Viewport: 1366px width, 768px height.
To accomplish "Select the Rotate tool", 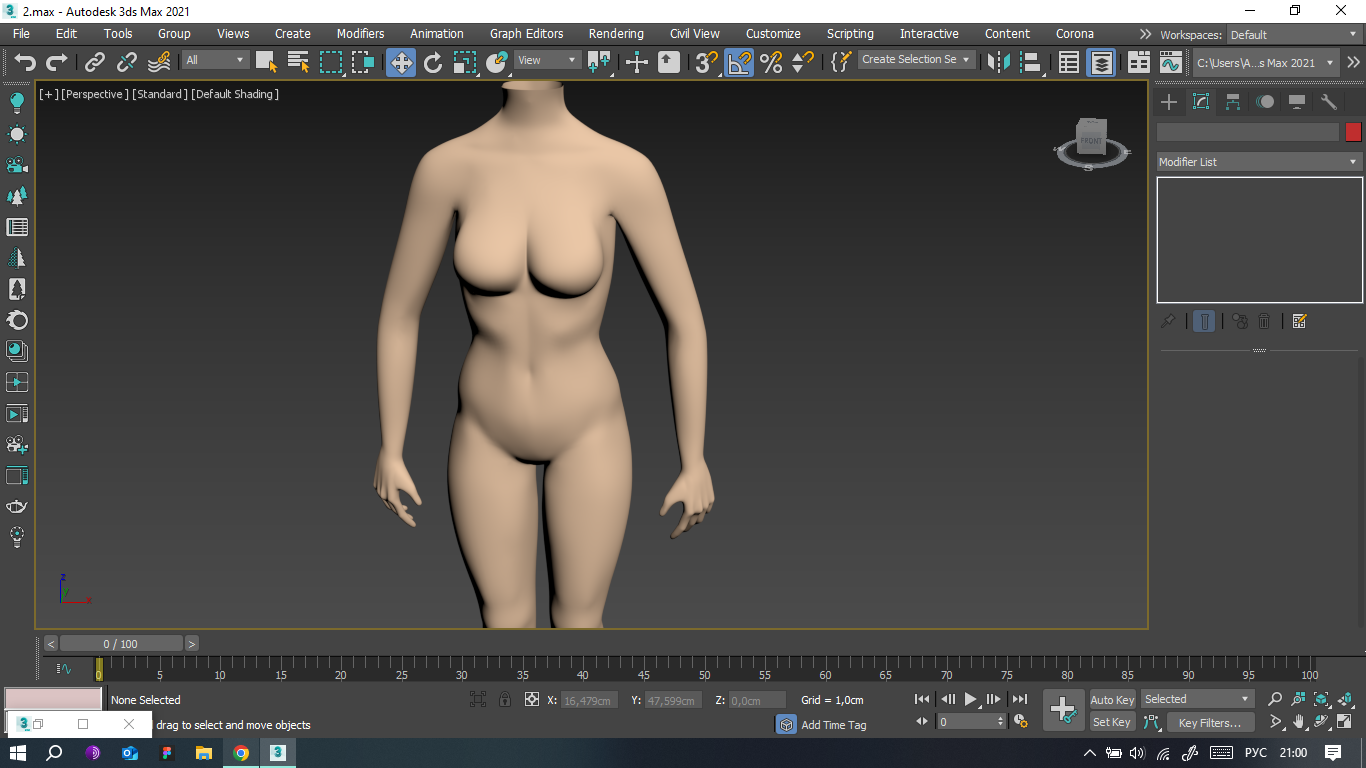I will [x=433, y=62].
